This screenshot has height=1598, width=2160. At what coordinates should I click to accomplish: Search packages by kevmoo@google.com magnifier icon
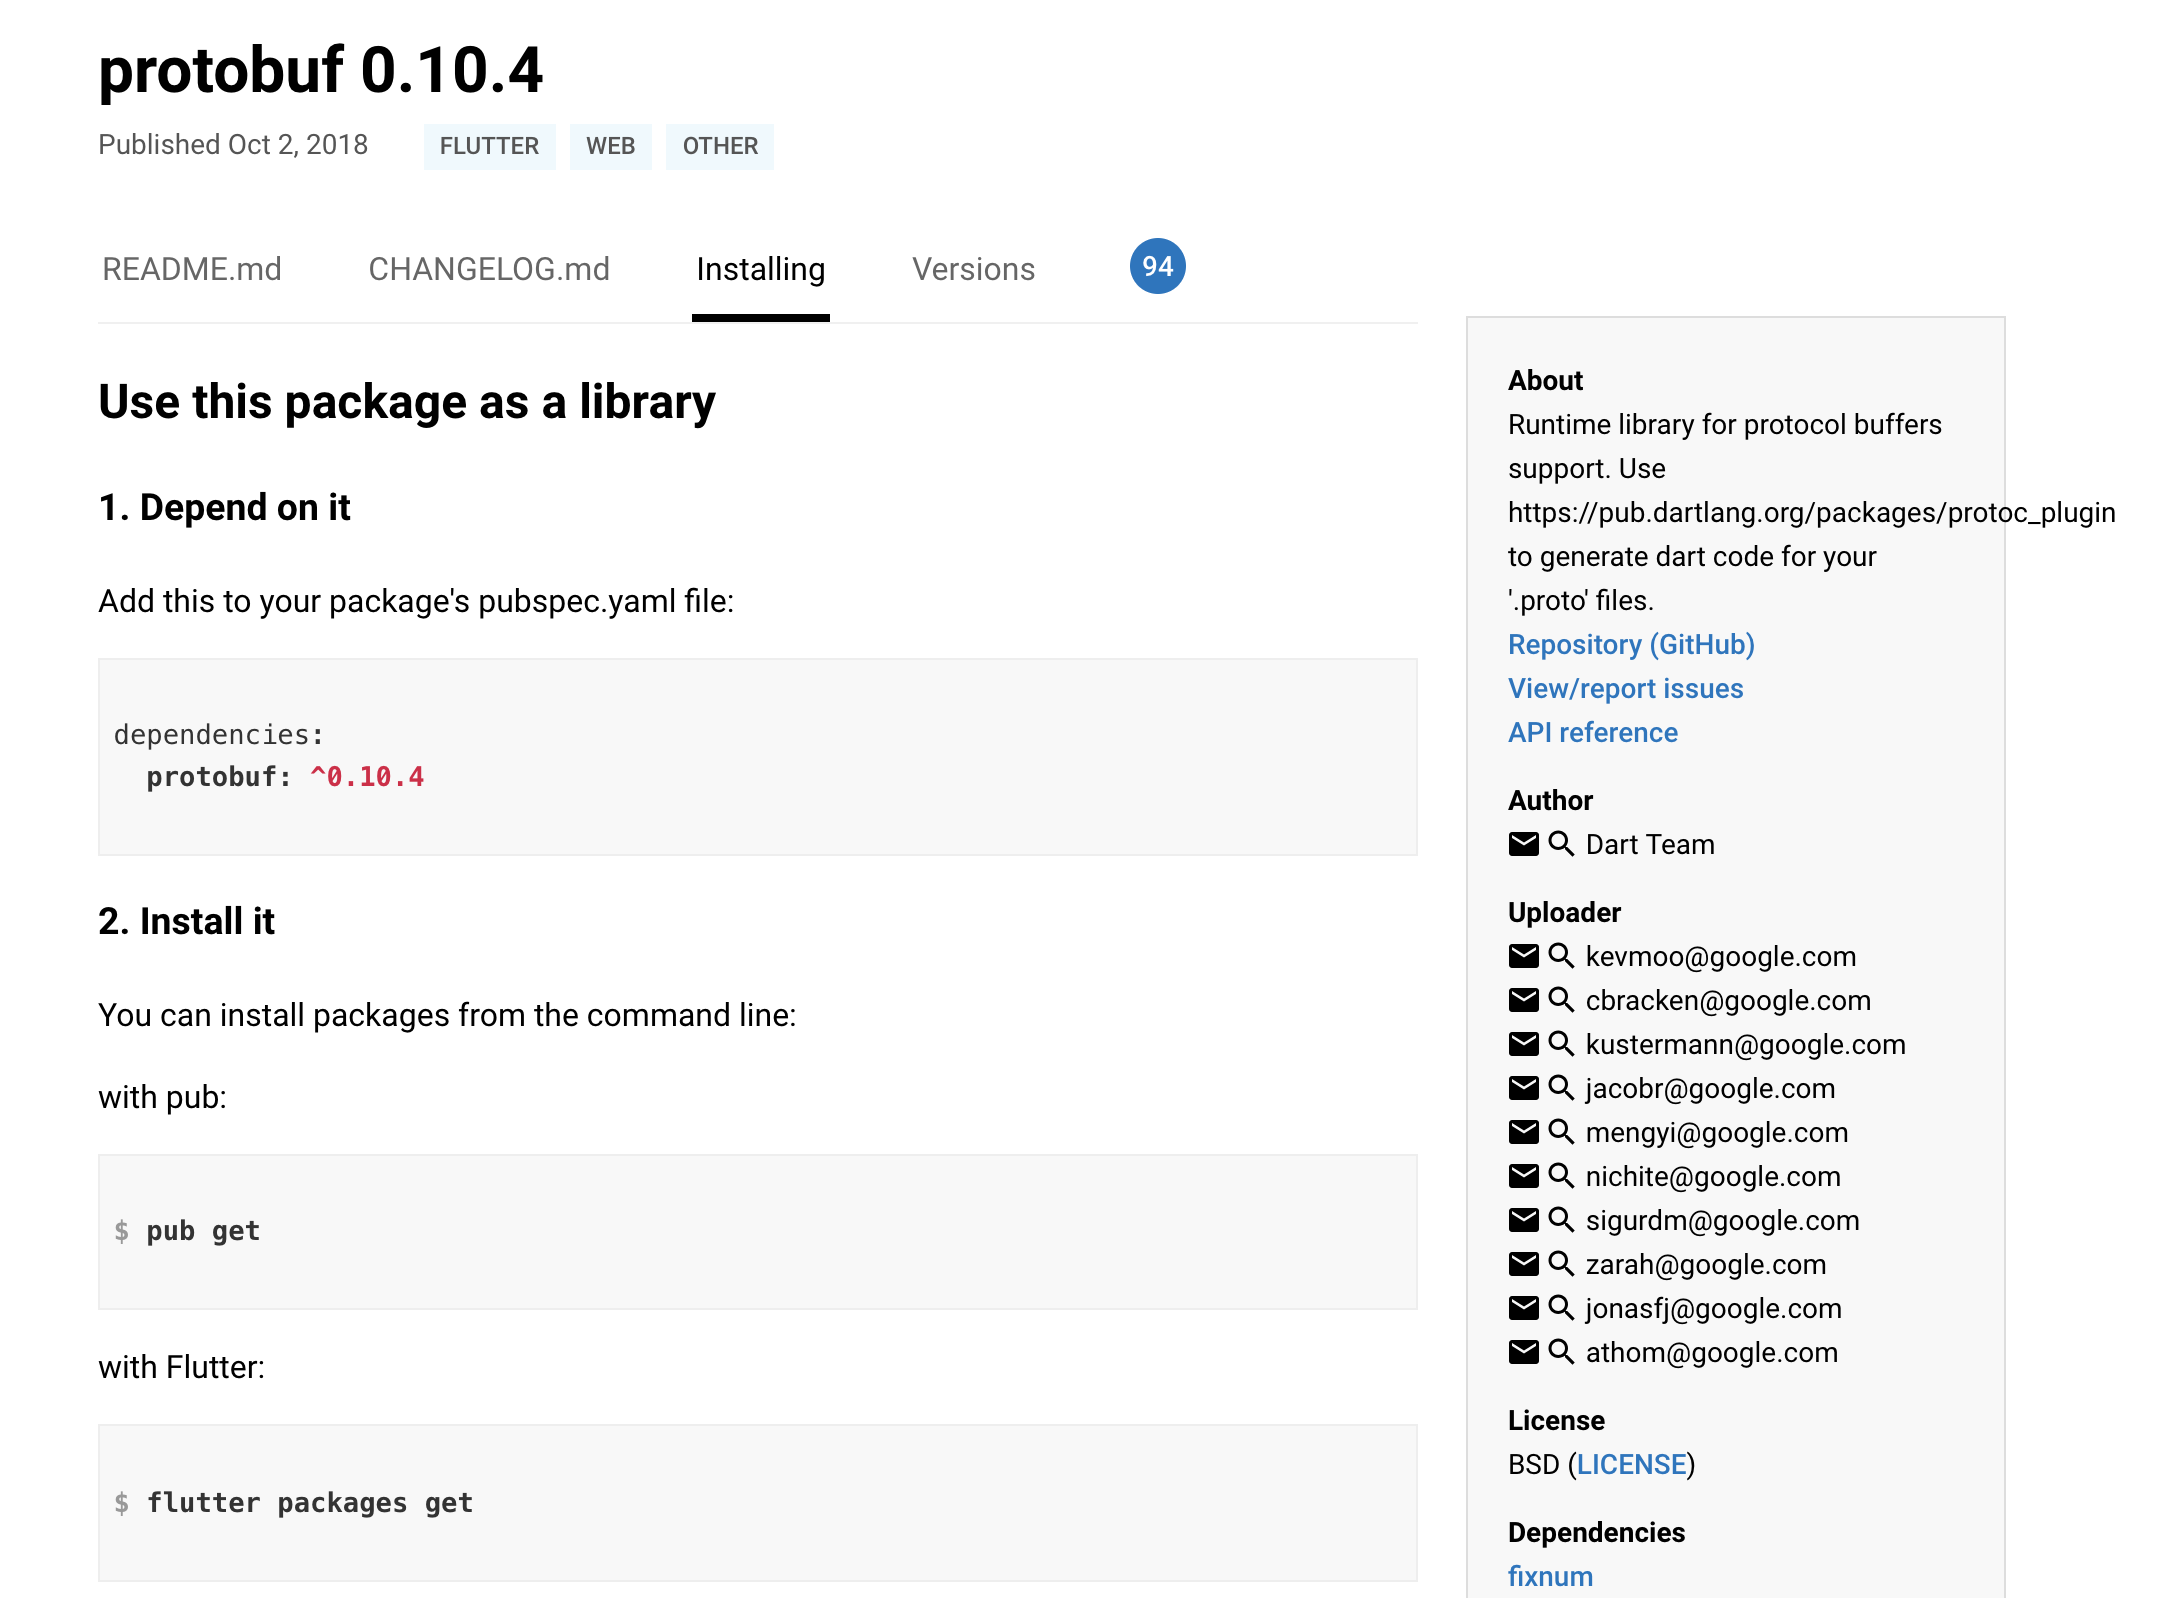click(x=1561, y=956)
